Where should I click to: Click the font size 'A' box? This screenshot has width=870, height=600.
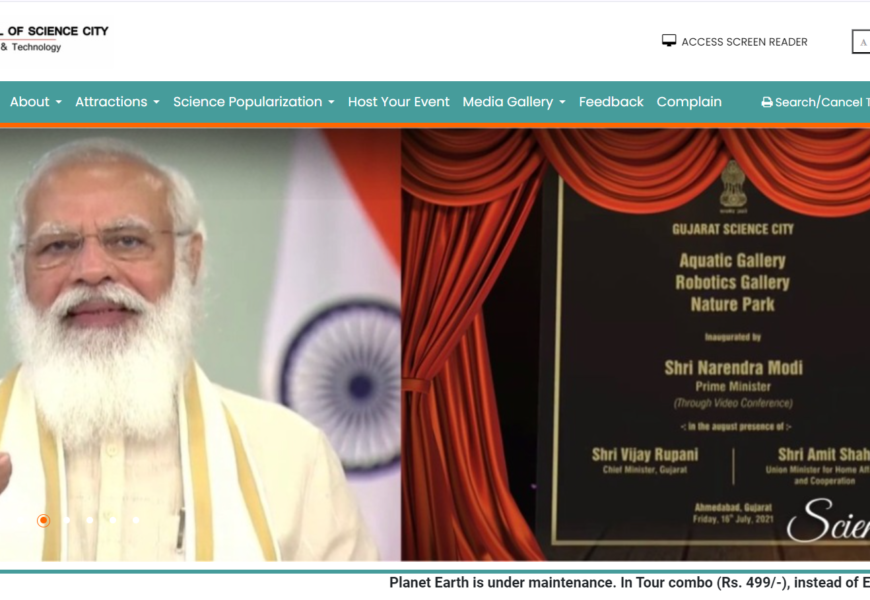pyautogui.click(x=860, y=42)
